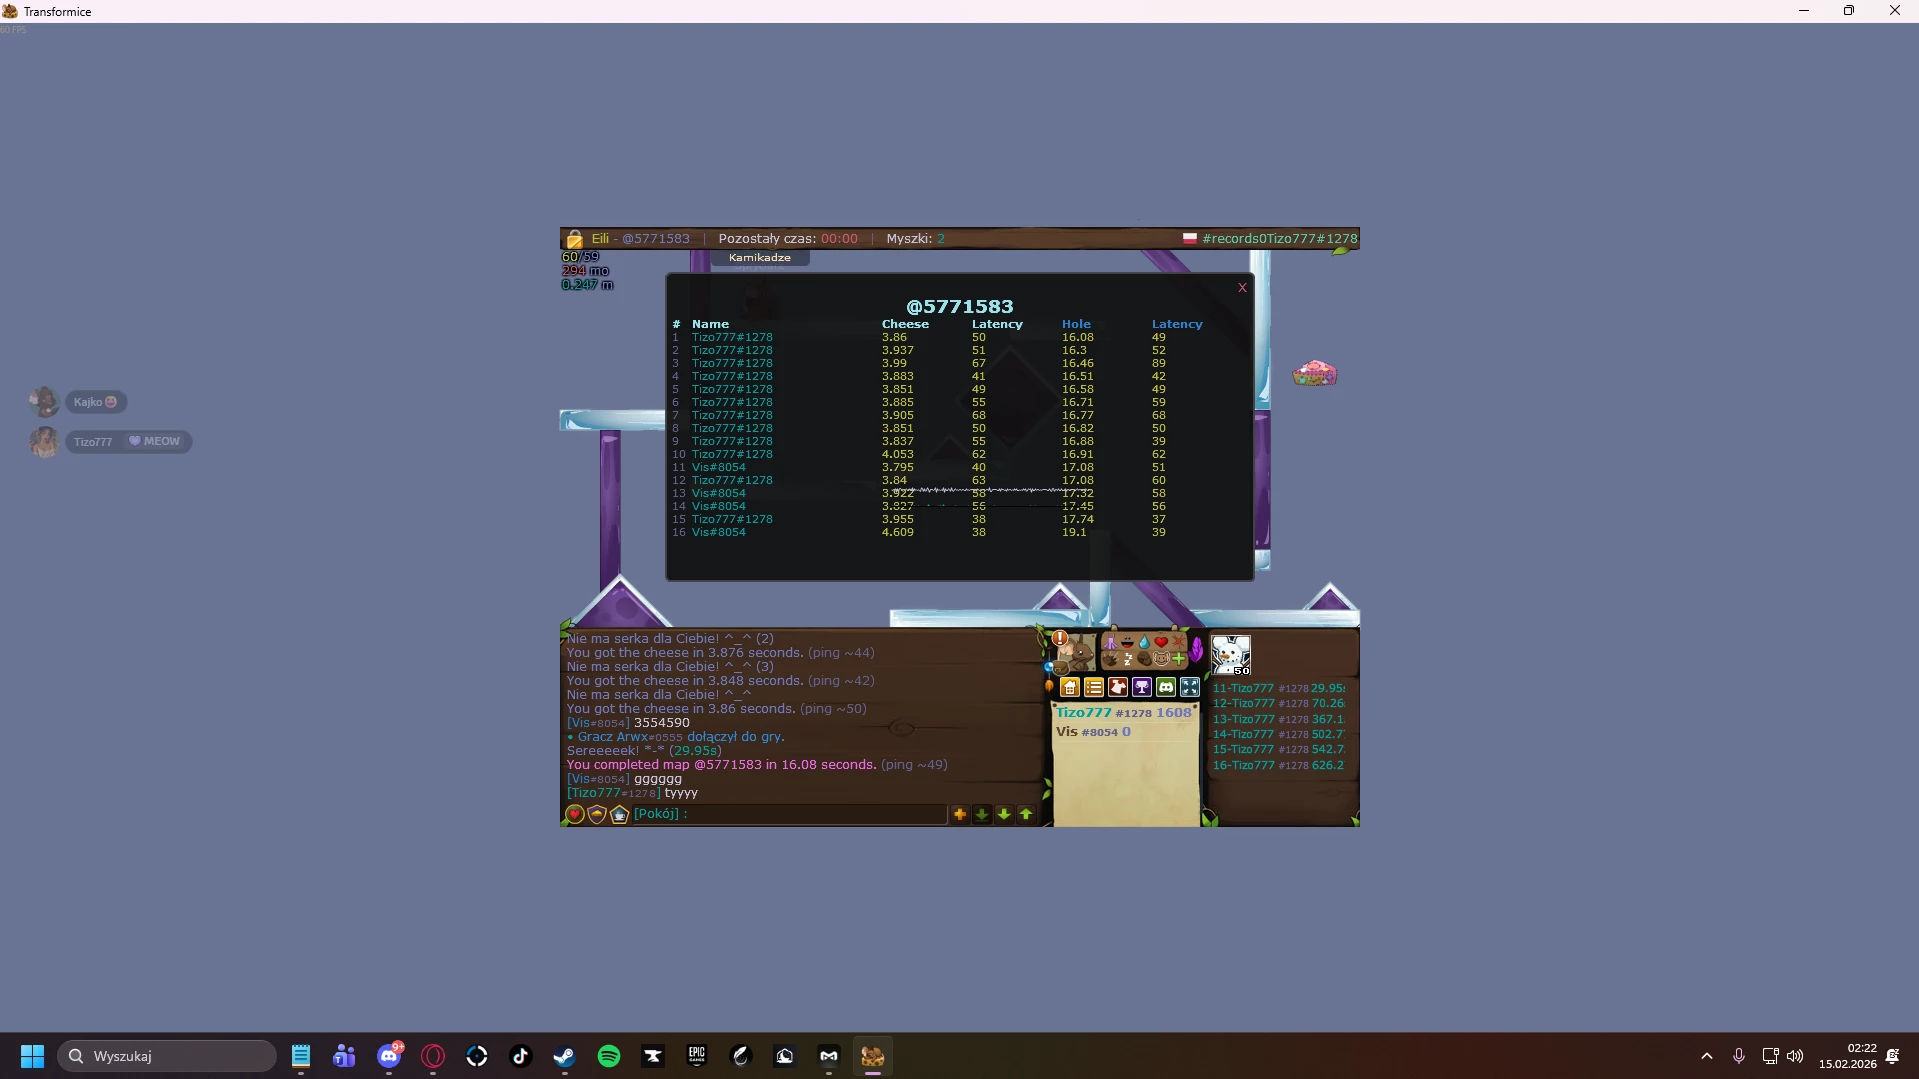Open the shop (clothing) button

pos(1118,687)
